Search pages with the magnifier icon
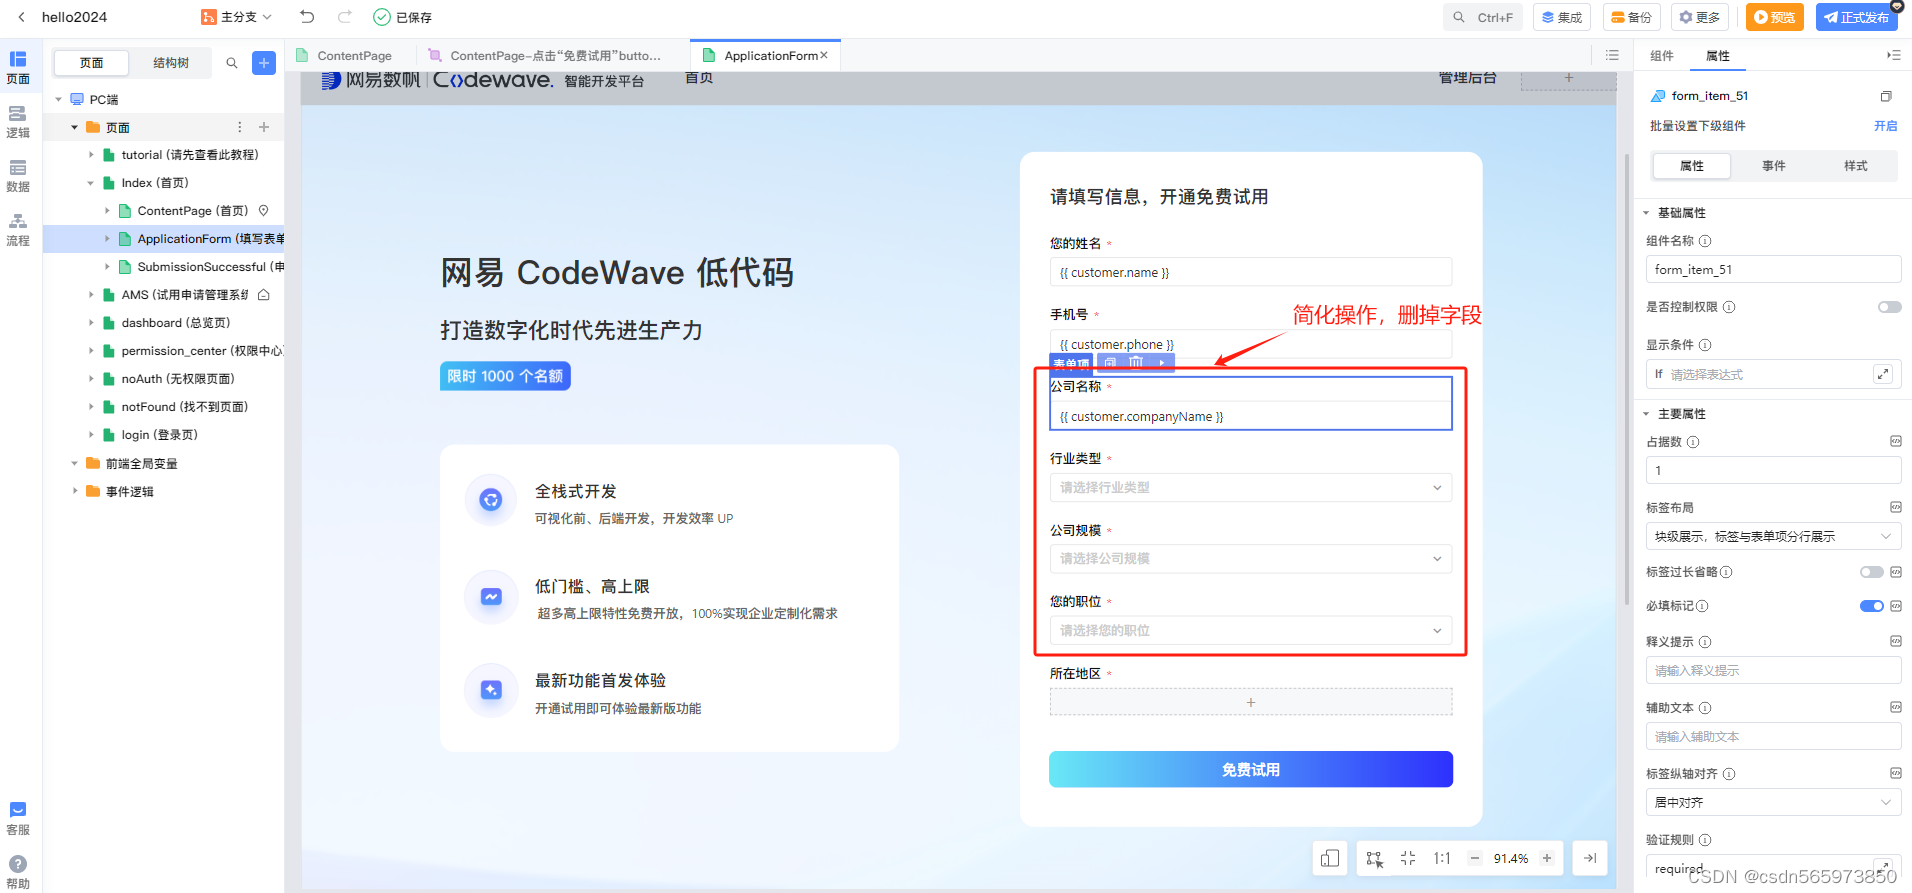1912x893 pixels. pyautogui.click(x=232, y=63)
